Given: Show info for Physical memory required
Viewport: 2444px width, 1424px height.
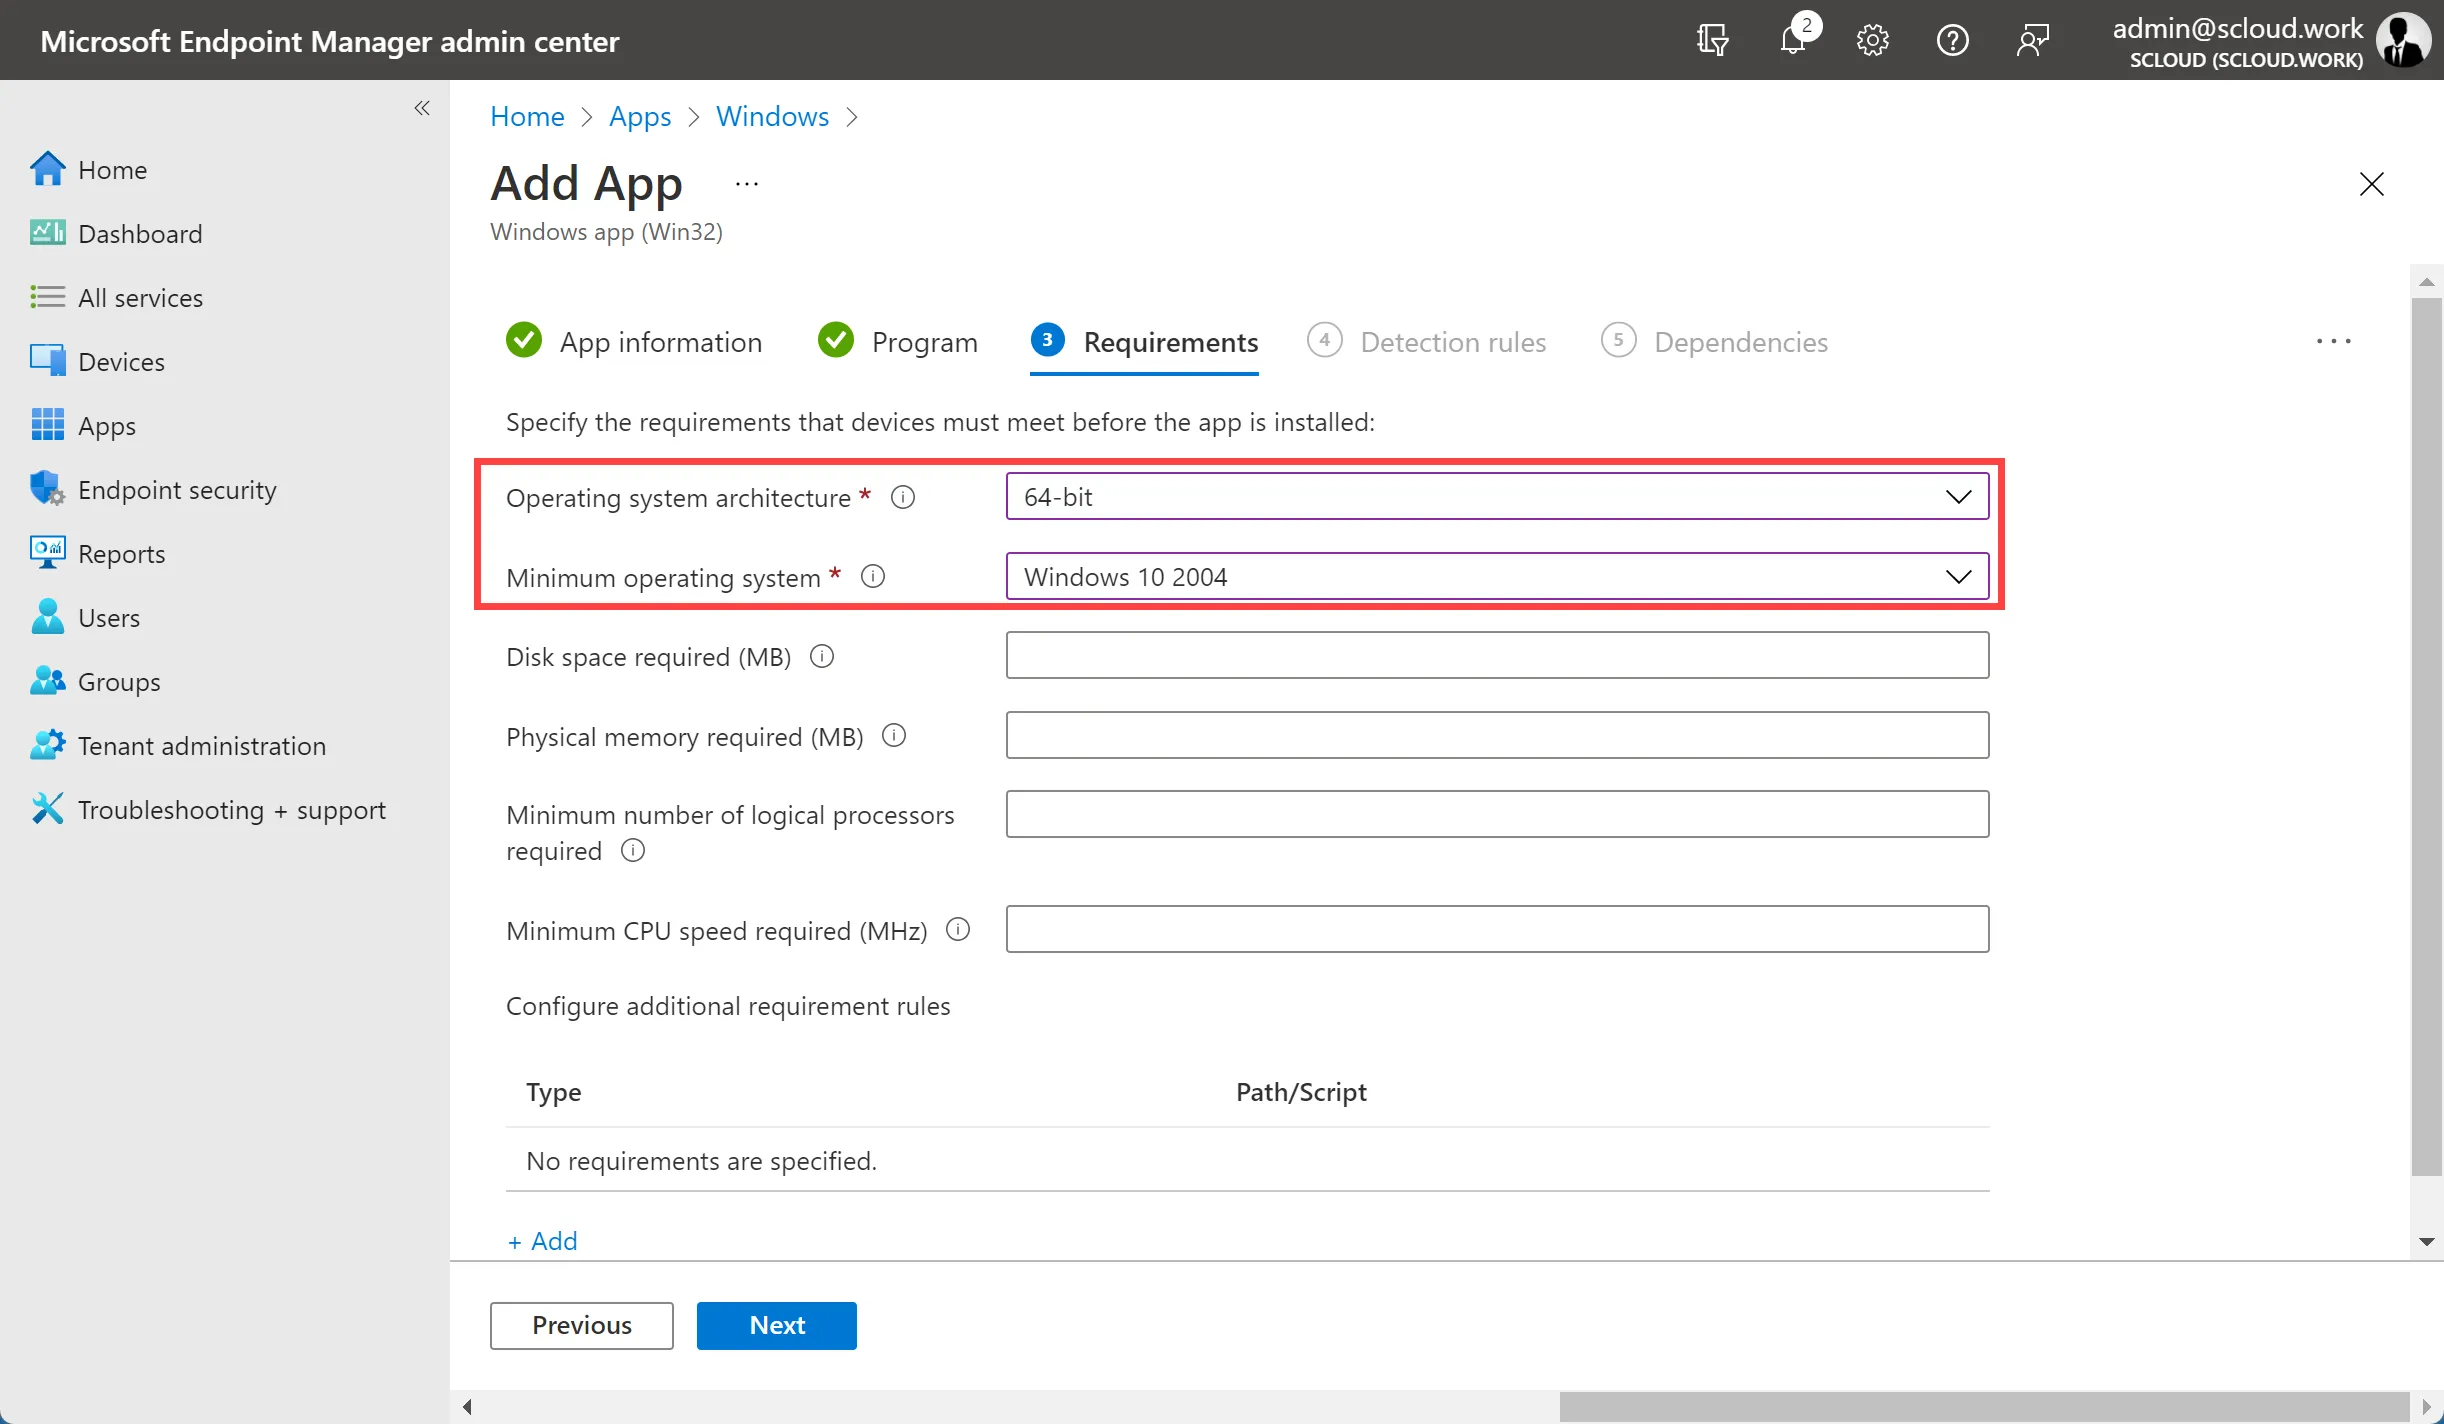Looking at the screenshot, I should pos(894,737).
